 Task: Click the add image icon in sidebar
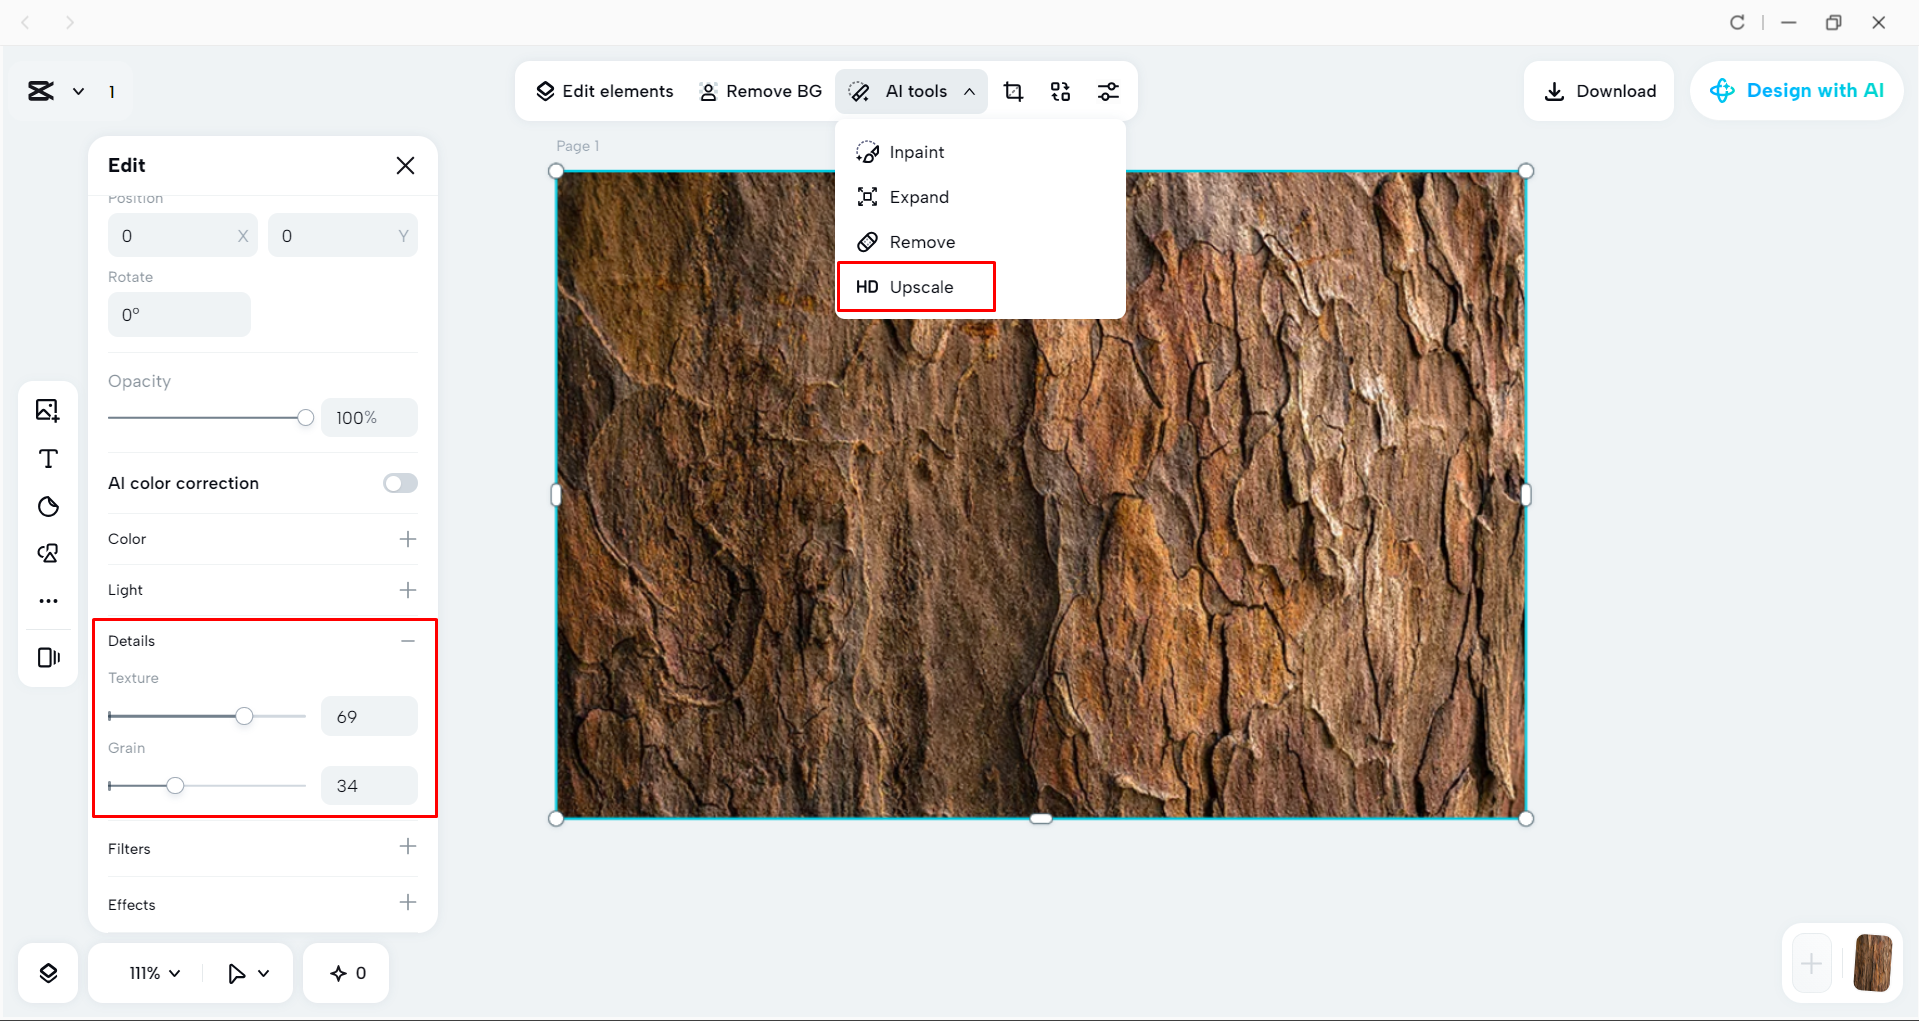coord(48,411)
